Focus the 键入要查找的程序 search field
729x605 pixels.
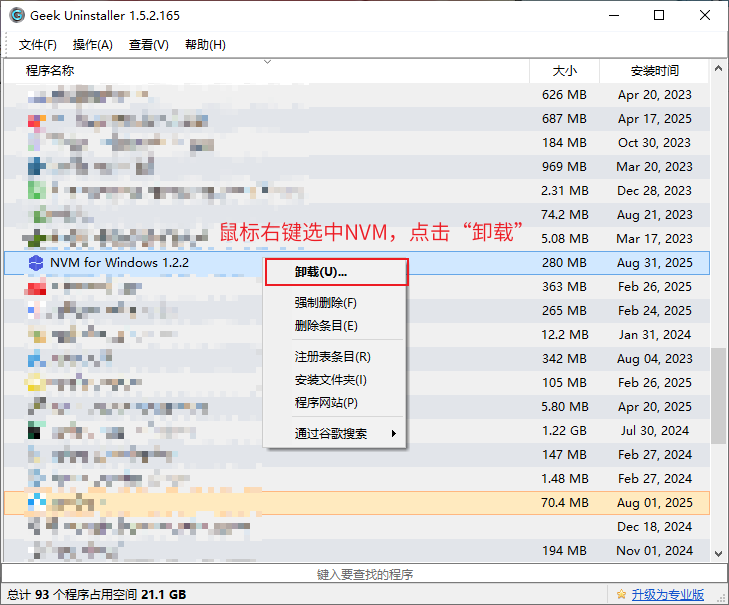pos(364,574)
